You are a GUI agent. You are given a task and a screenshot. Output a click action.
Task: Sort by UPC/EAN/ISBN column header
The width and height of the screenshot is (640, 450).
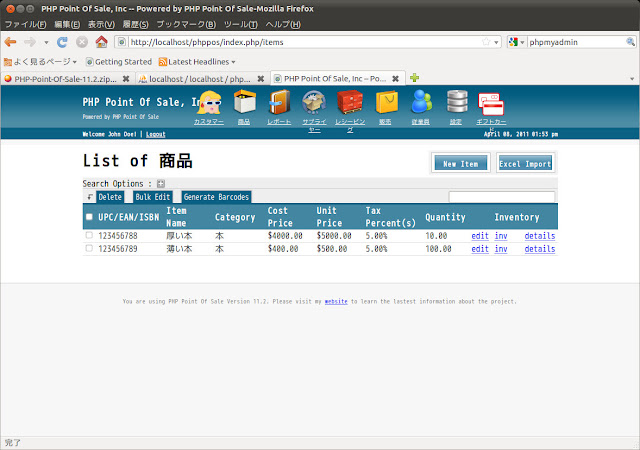(x=129, y=217)
